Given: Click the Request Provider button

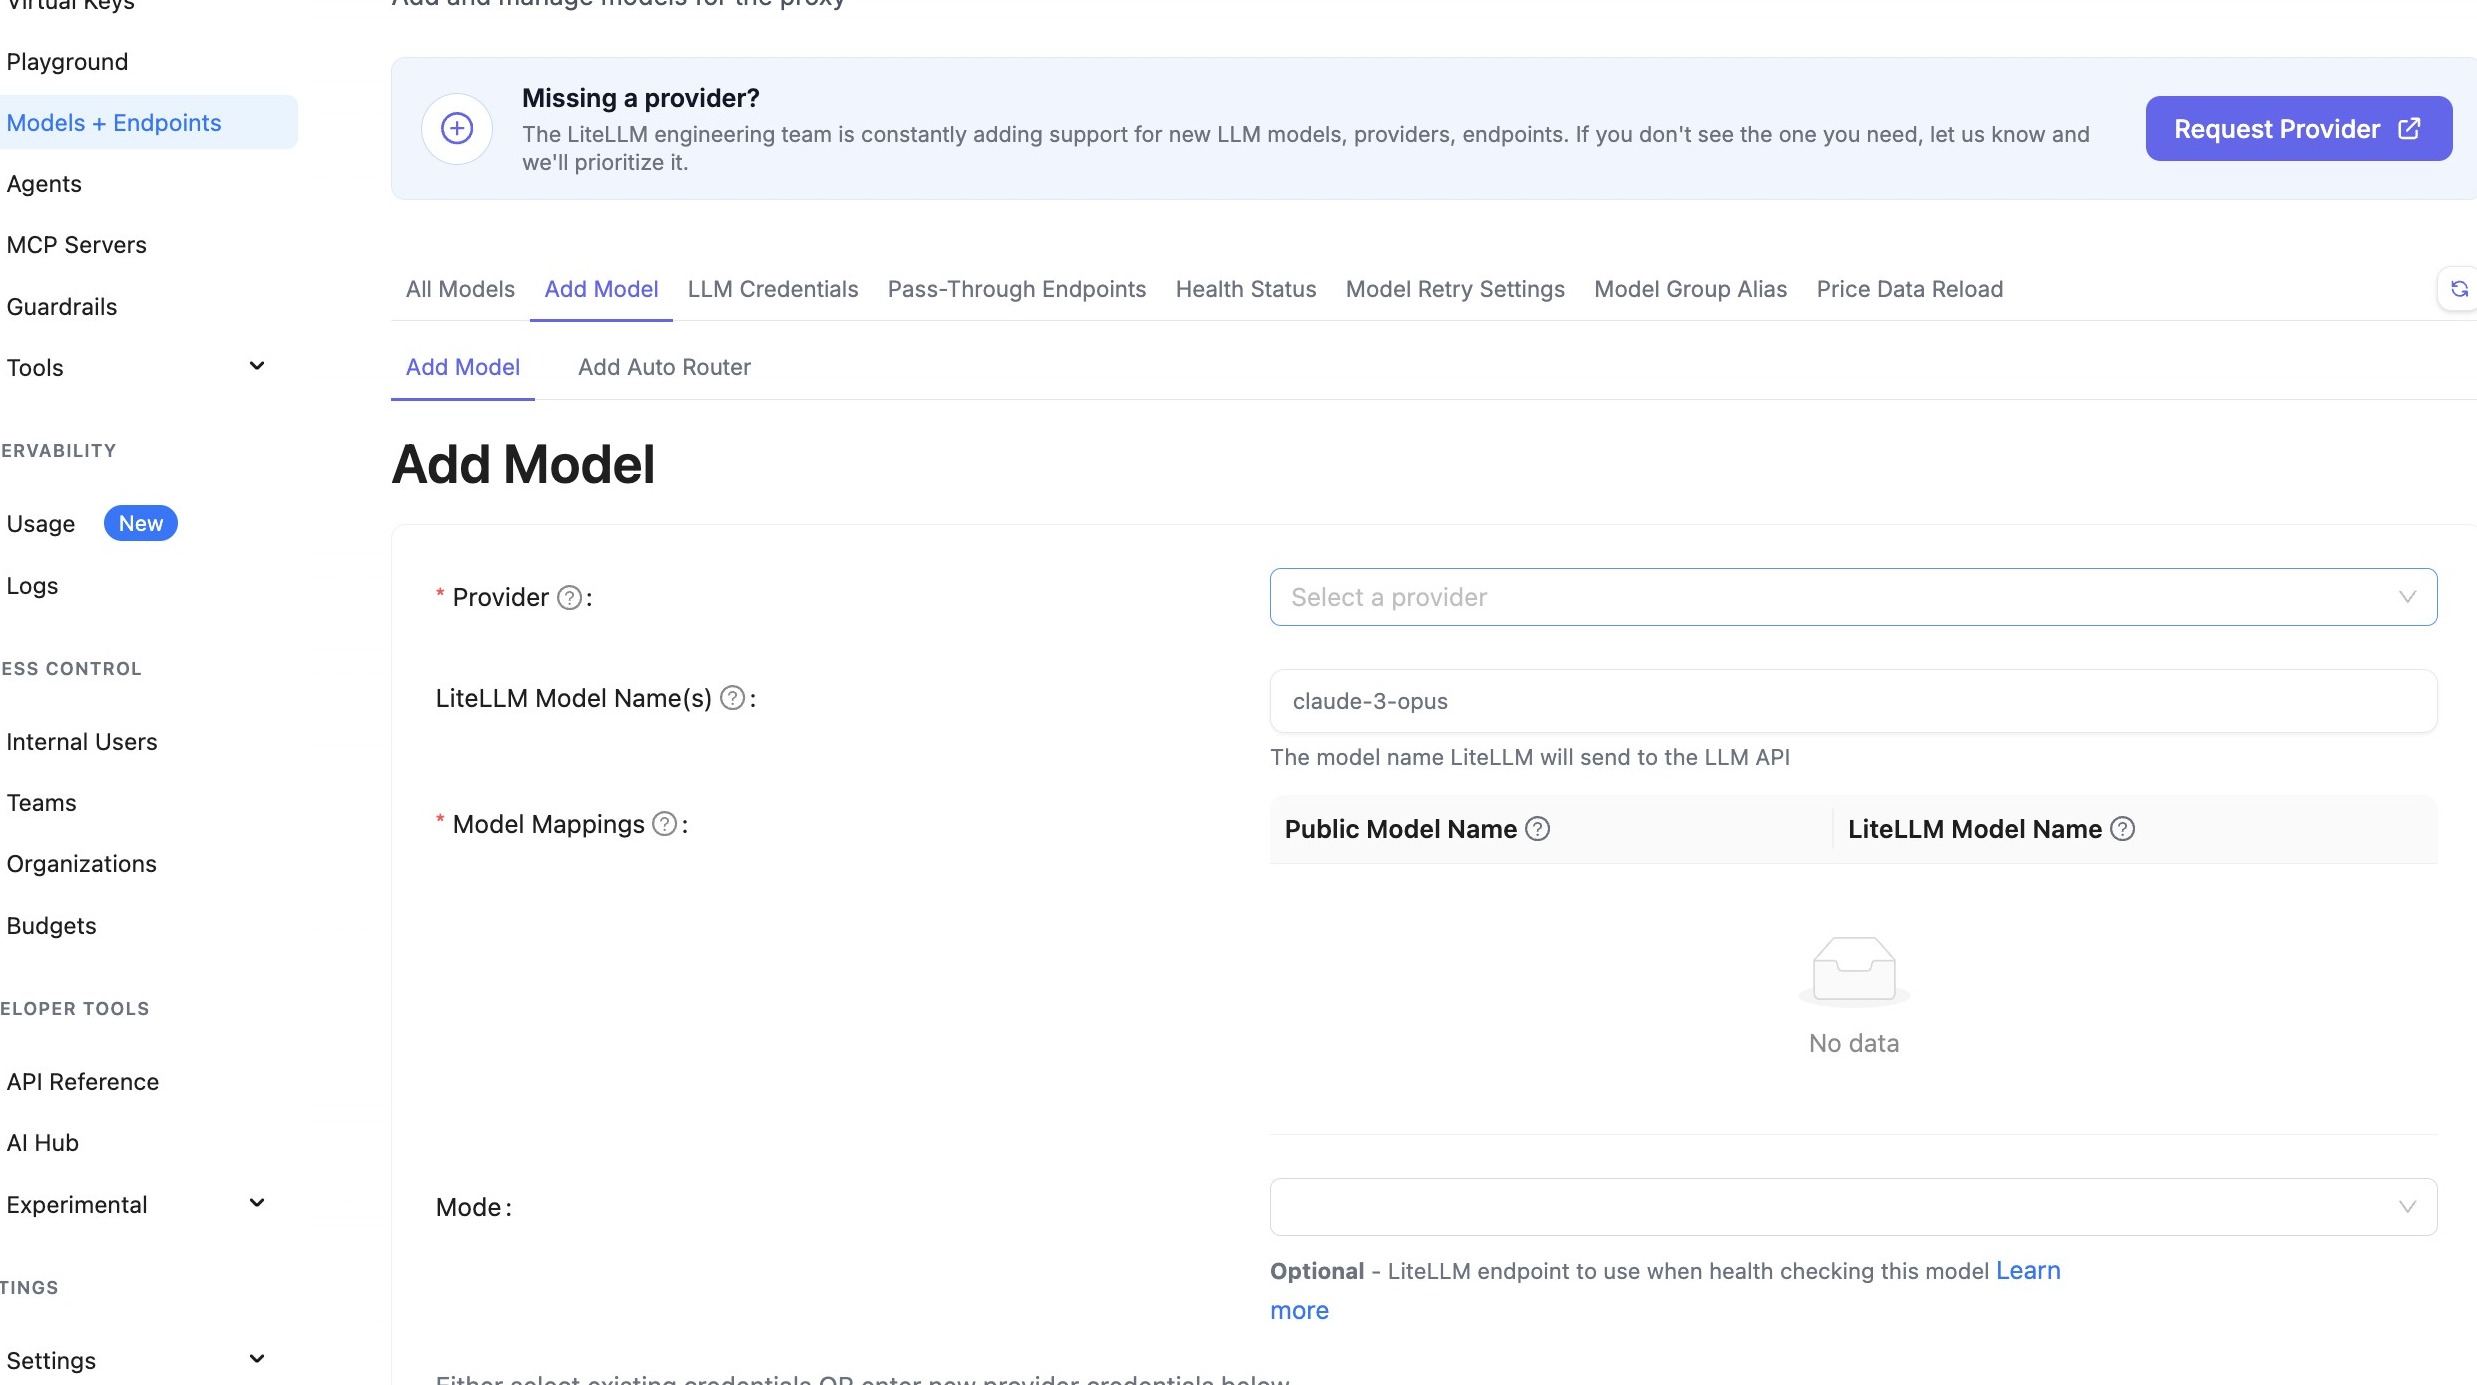Looking at the screenshot, I should coord(2298,129).
